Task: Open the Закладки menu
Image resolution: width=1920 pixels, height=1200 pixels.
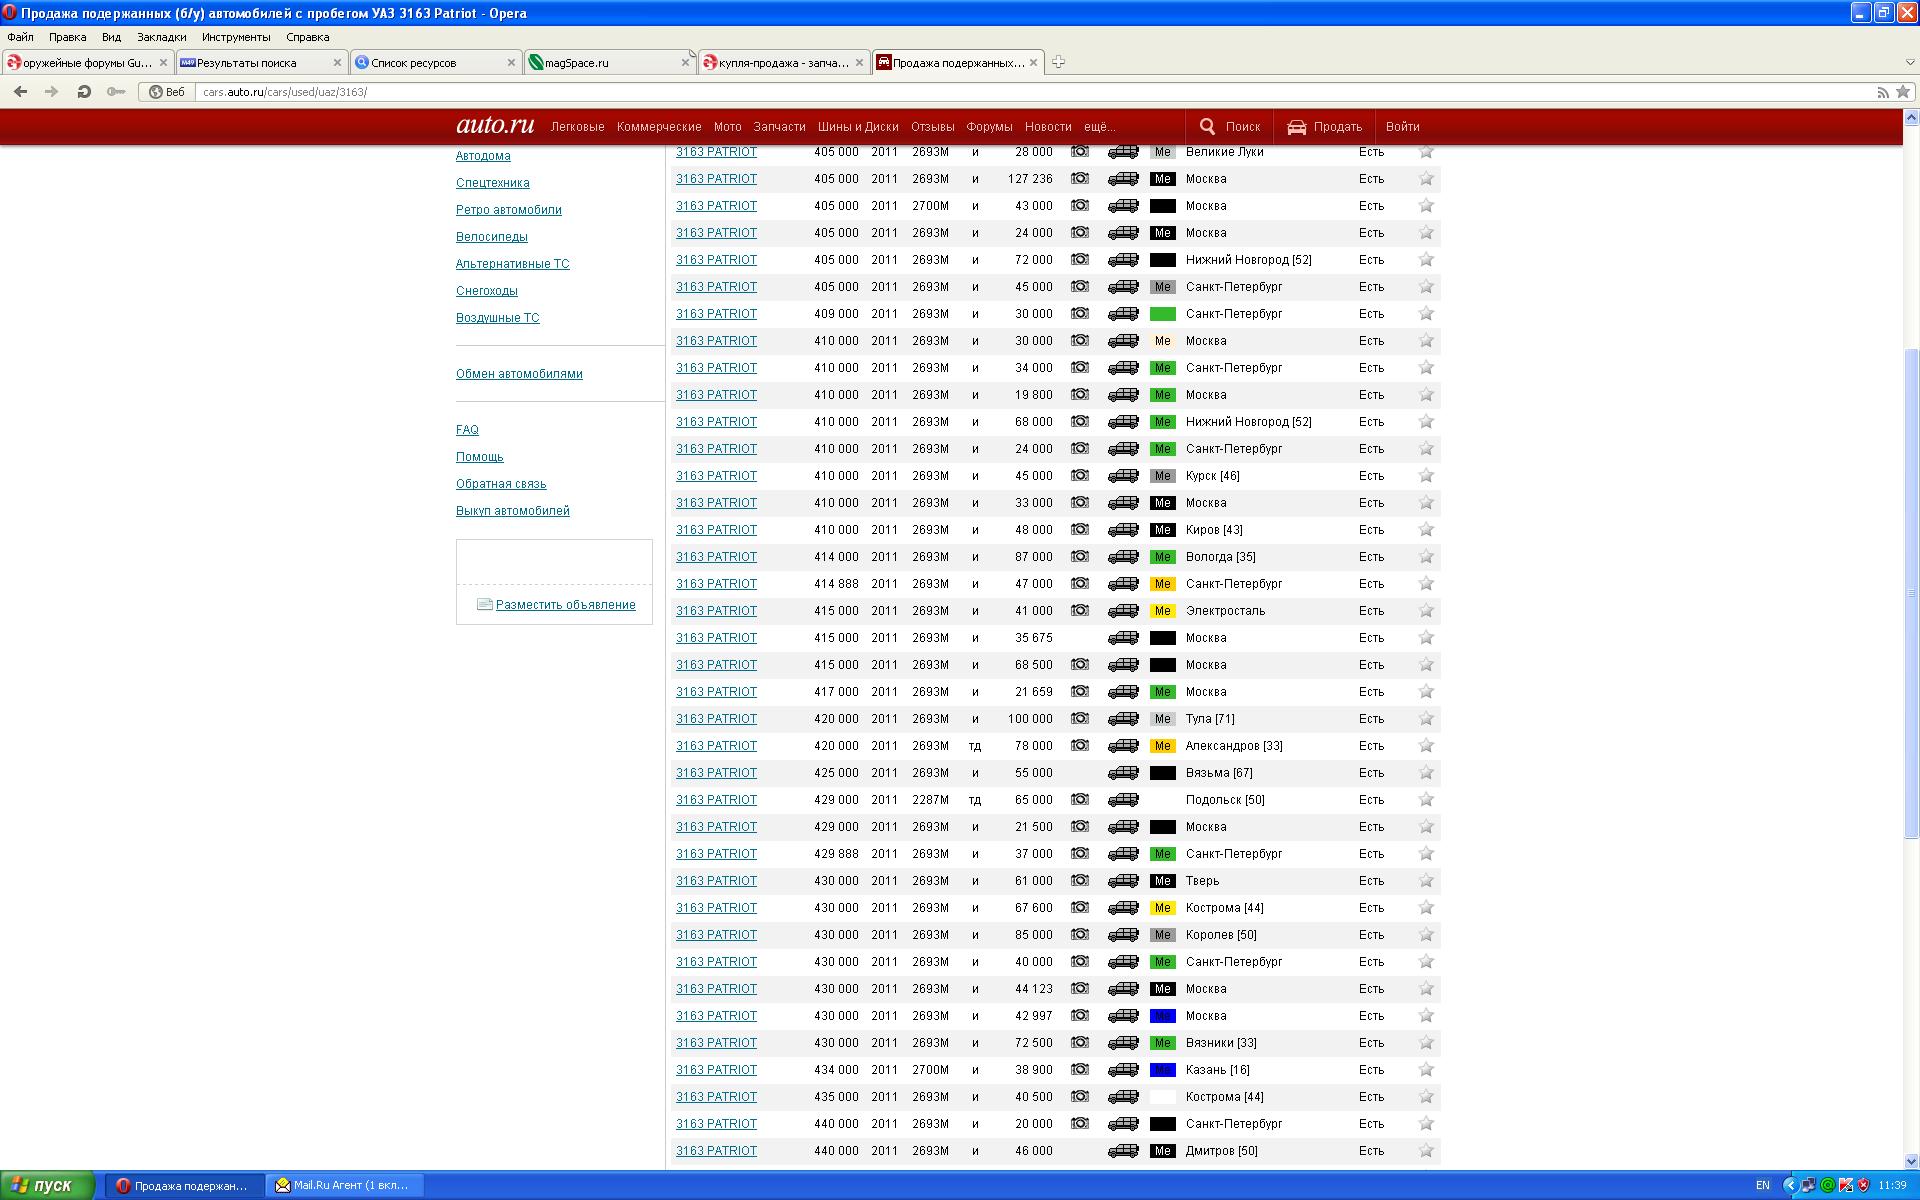Action: point(161,37)
